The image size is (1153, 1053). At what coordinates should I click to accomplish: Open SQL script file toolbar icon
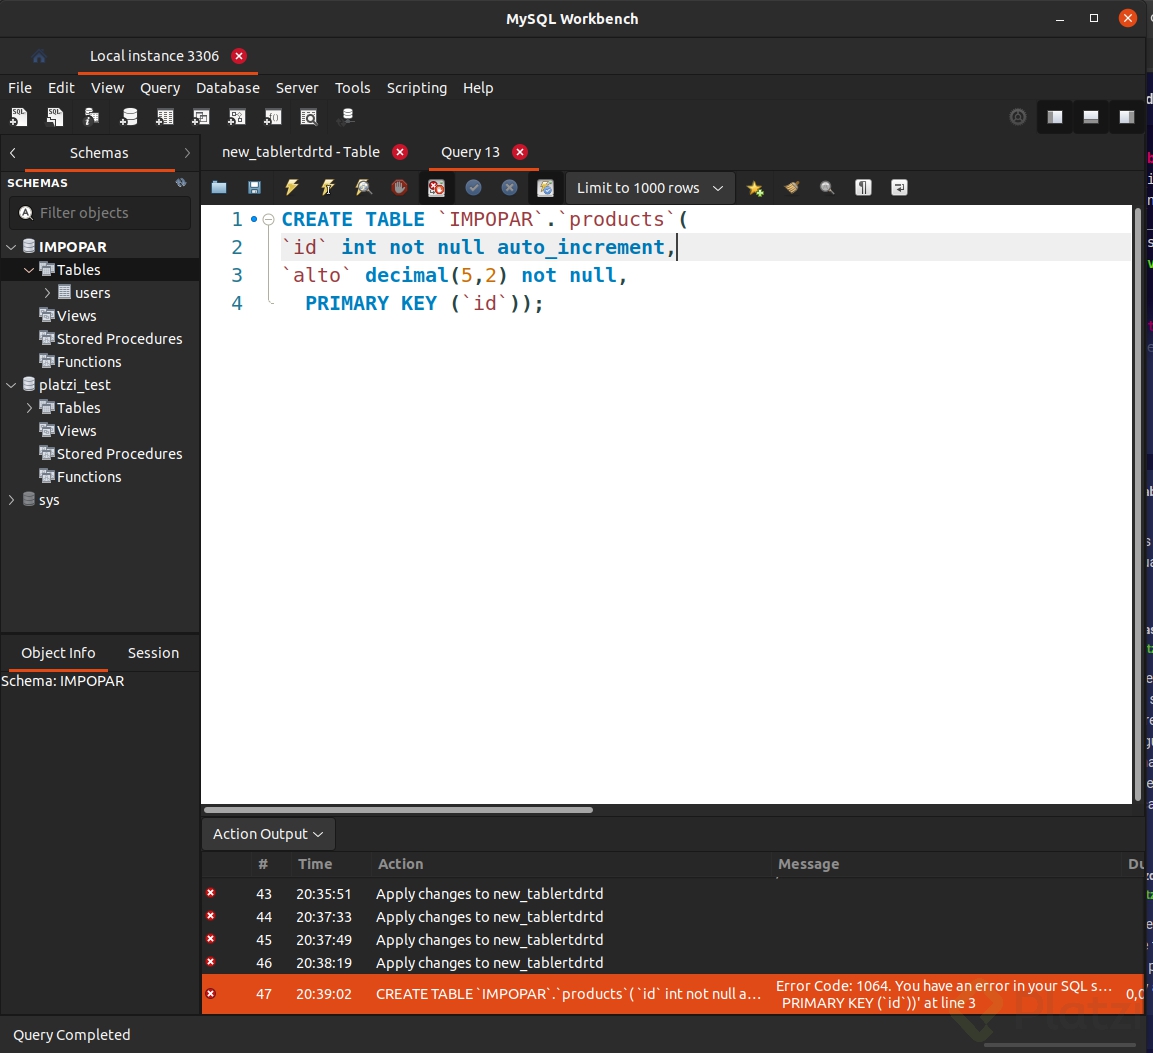click(55, 117)
